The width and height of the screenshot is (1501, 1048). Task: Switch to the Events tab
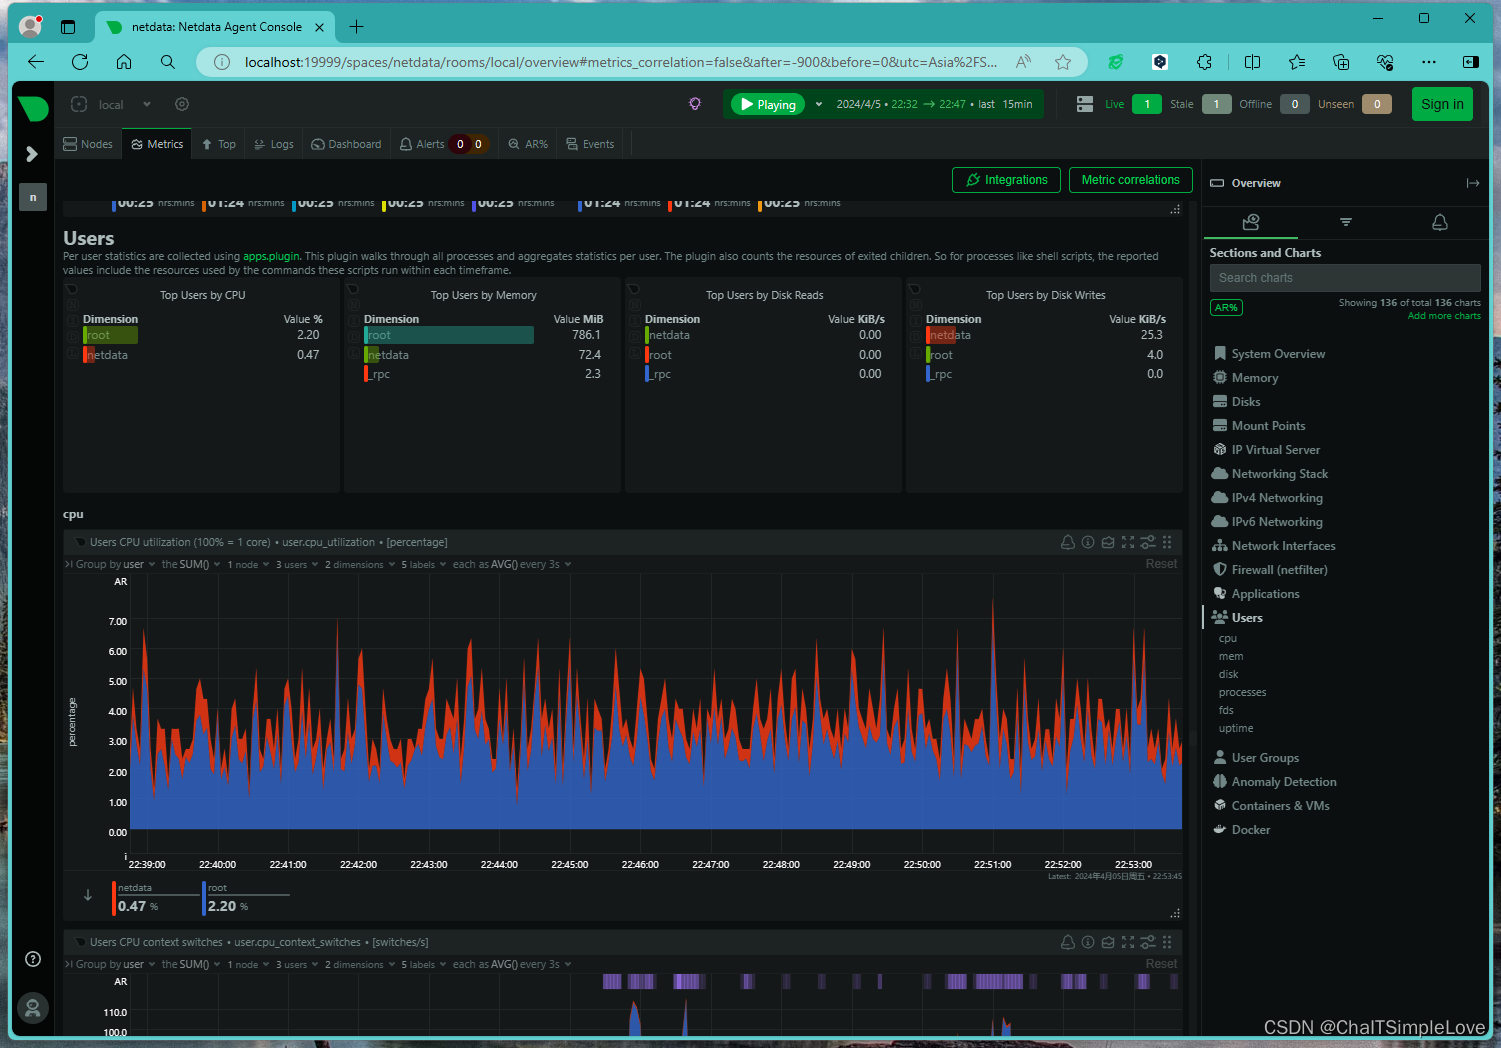(590, 144)
